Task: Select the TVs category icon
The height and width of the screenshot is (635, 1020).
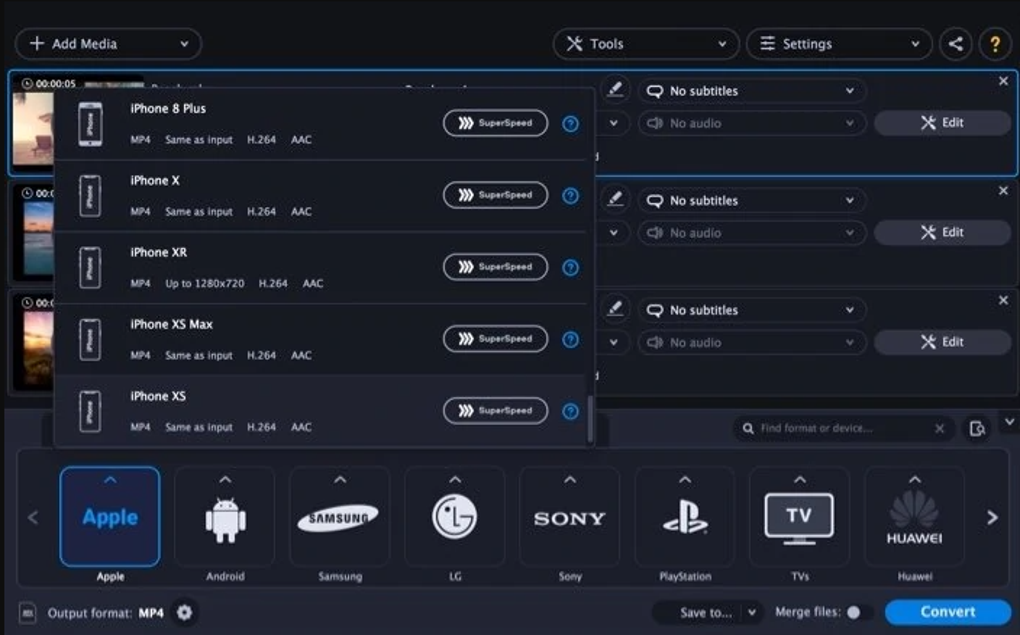Action: (x=799, y=516)
